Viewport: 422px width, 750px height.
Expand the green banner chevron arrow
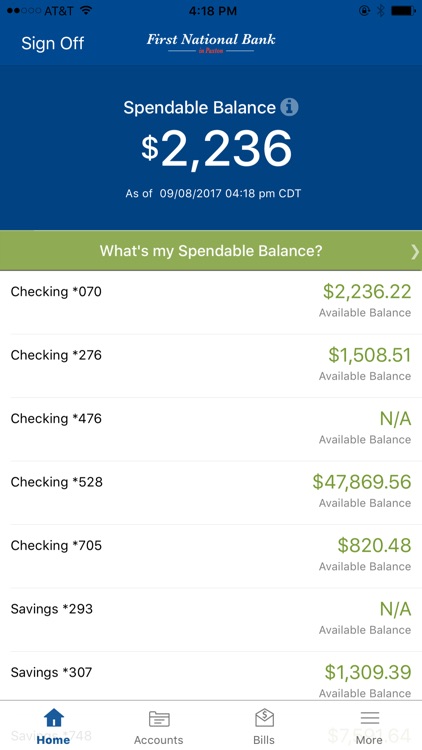414,251
